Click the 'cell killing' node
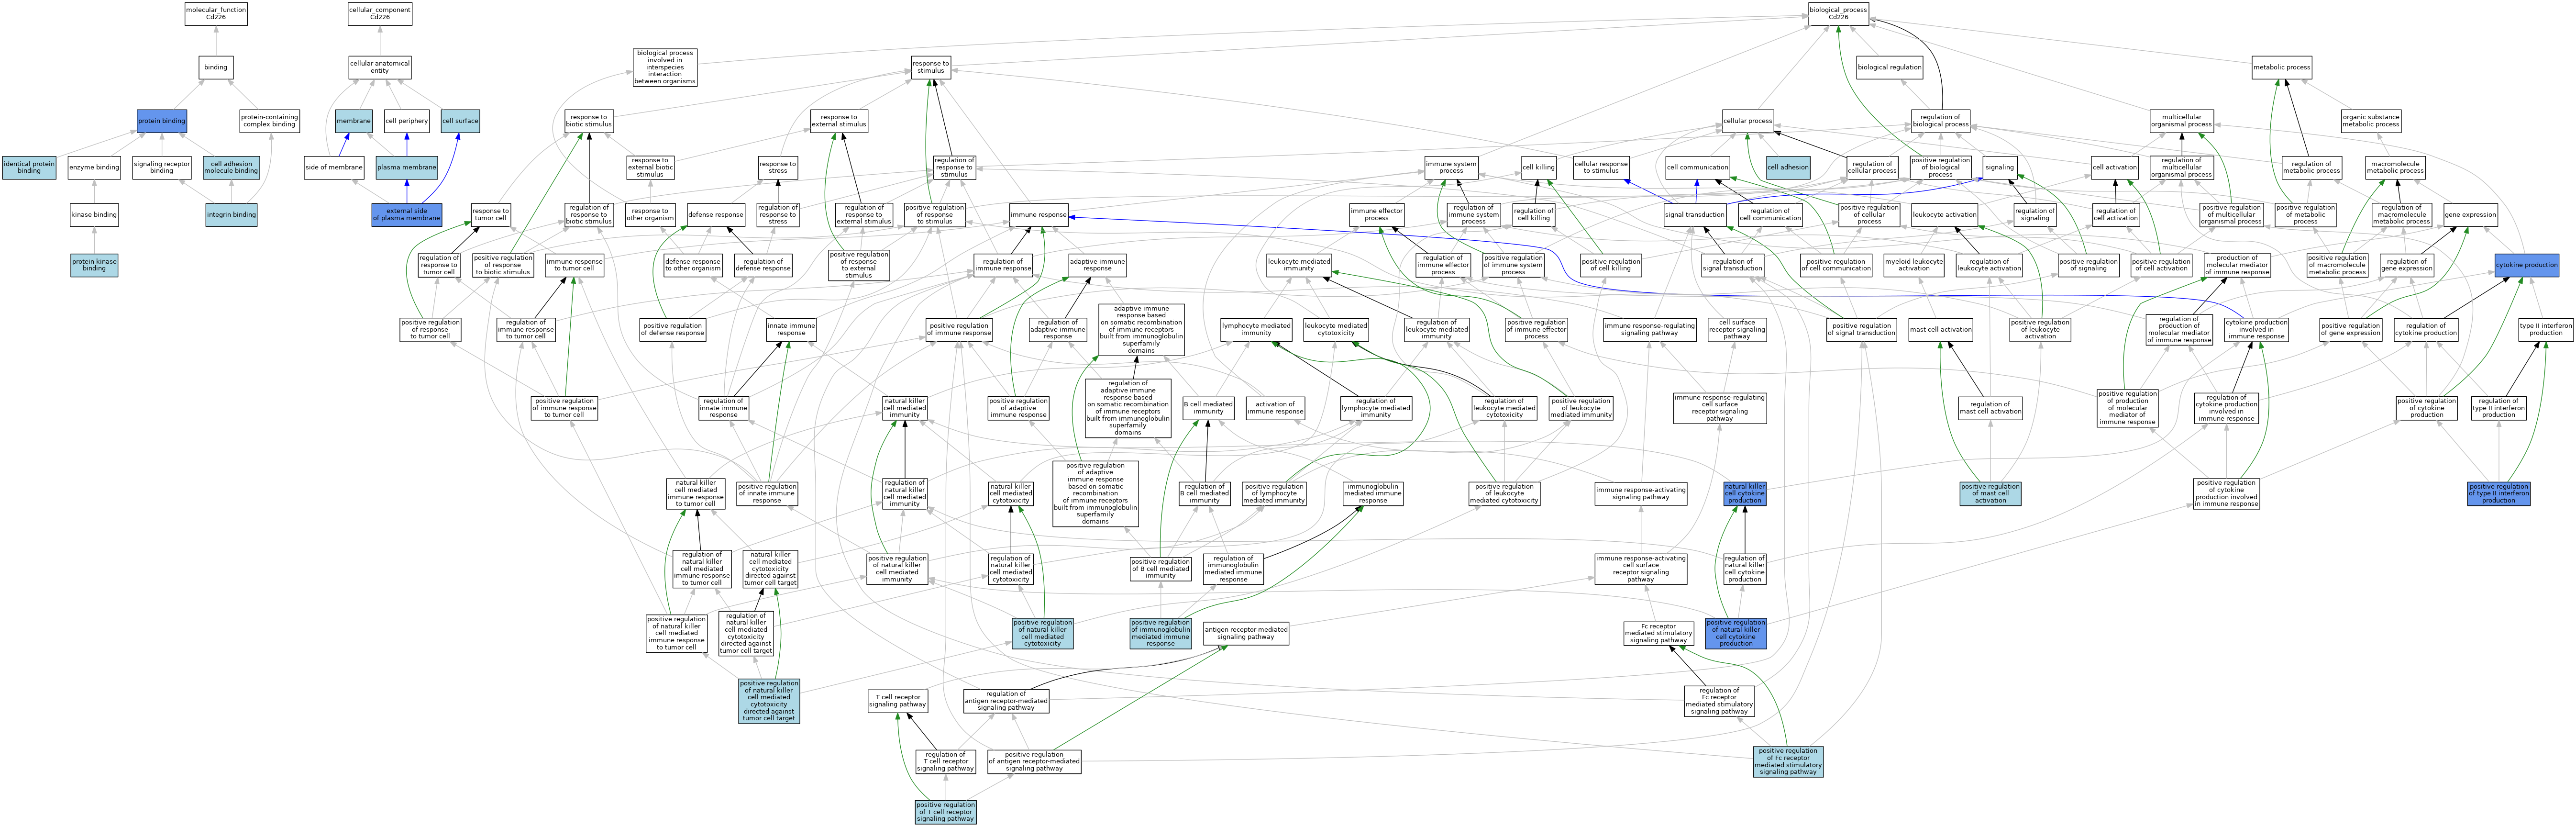Viewport: 2576px width, 827px height. tap(1539, 168)
